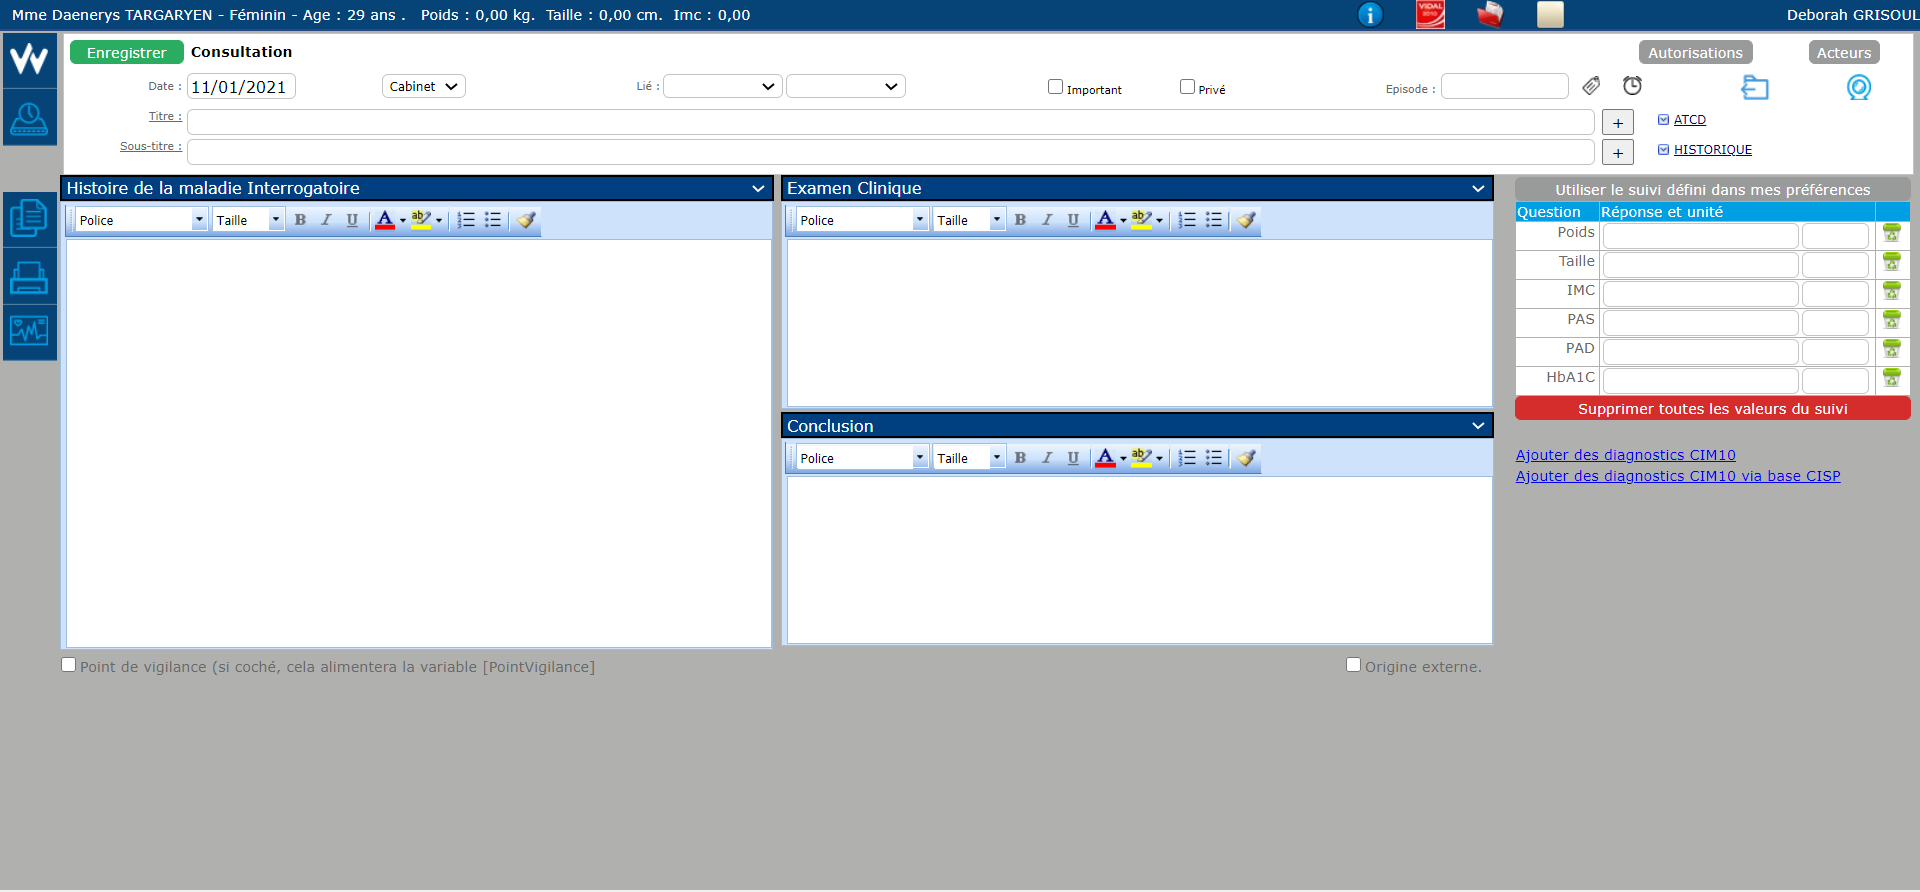Check the Privé checkbox
This screenshot has width=1920, height=892.
click(1187, 87)
